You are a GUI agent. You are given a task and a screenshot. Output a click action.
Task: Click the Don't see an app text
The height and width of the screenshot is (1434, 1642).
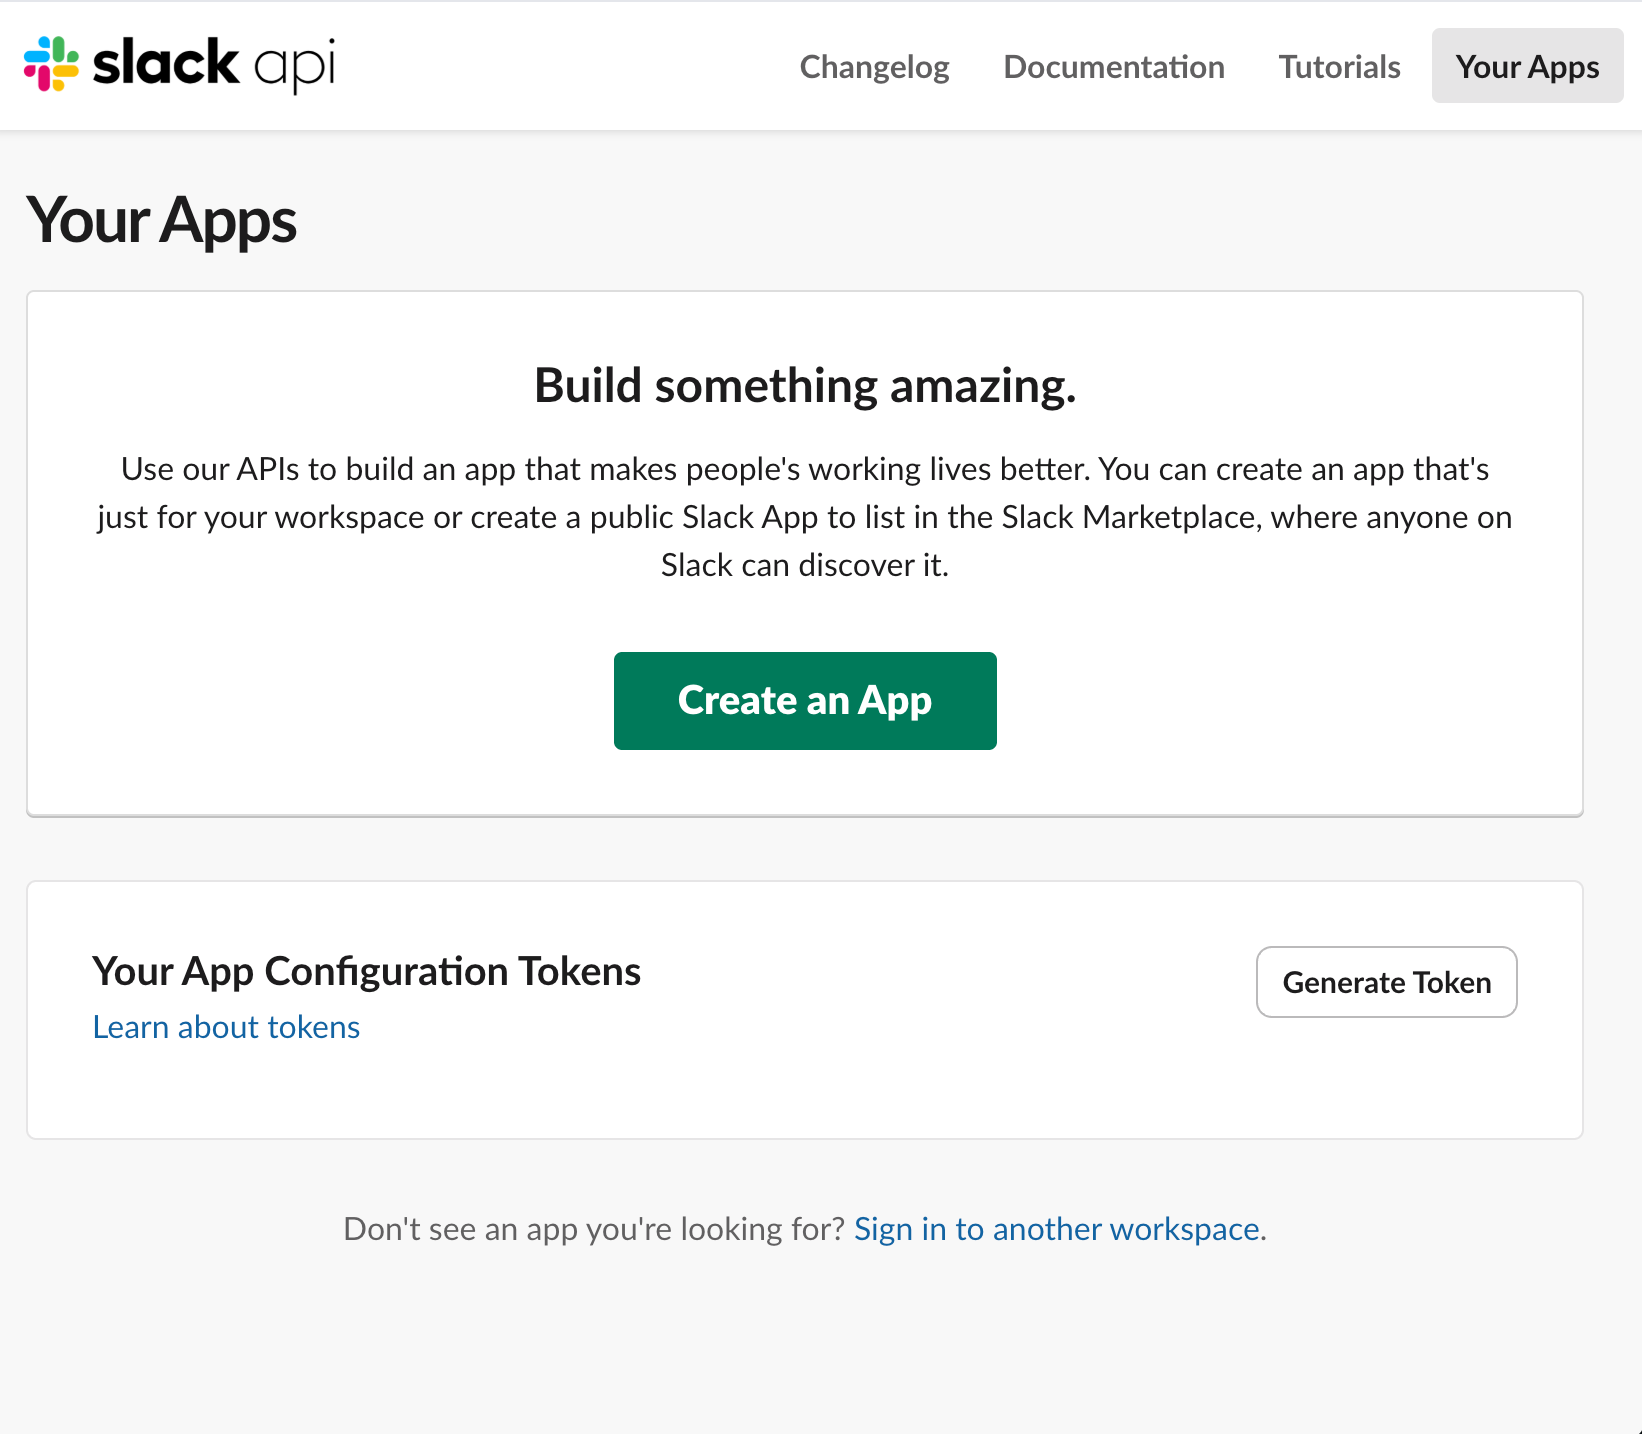click(x=594, y=1229)
